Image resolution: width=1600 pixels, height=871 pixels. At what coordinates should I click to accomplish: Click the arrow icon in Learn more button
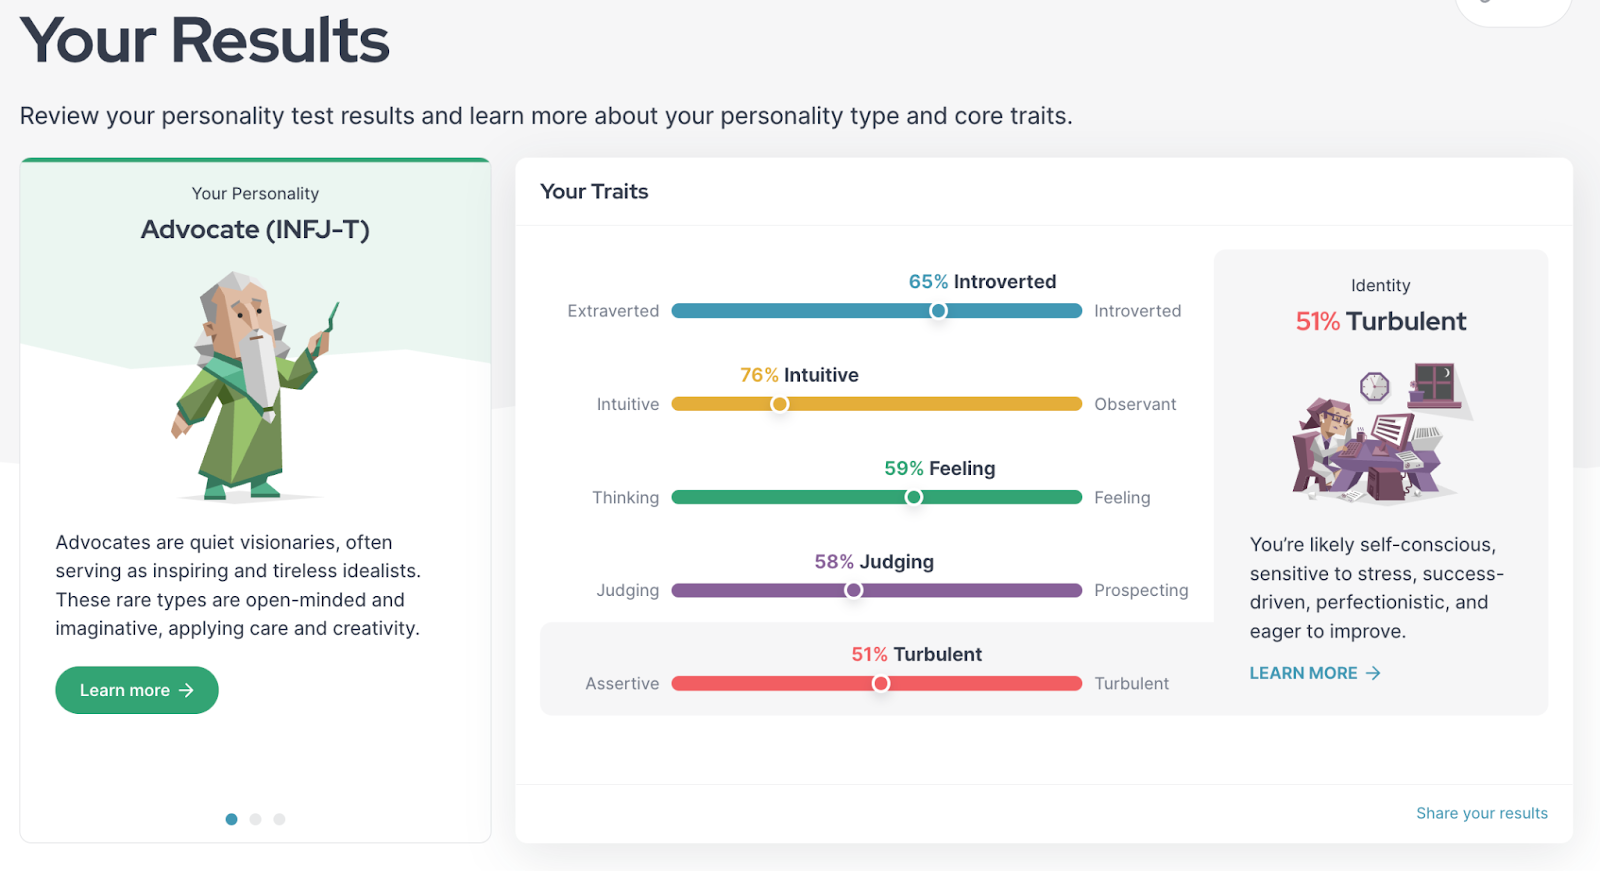click(186, 690)
